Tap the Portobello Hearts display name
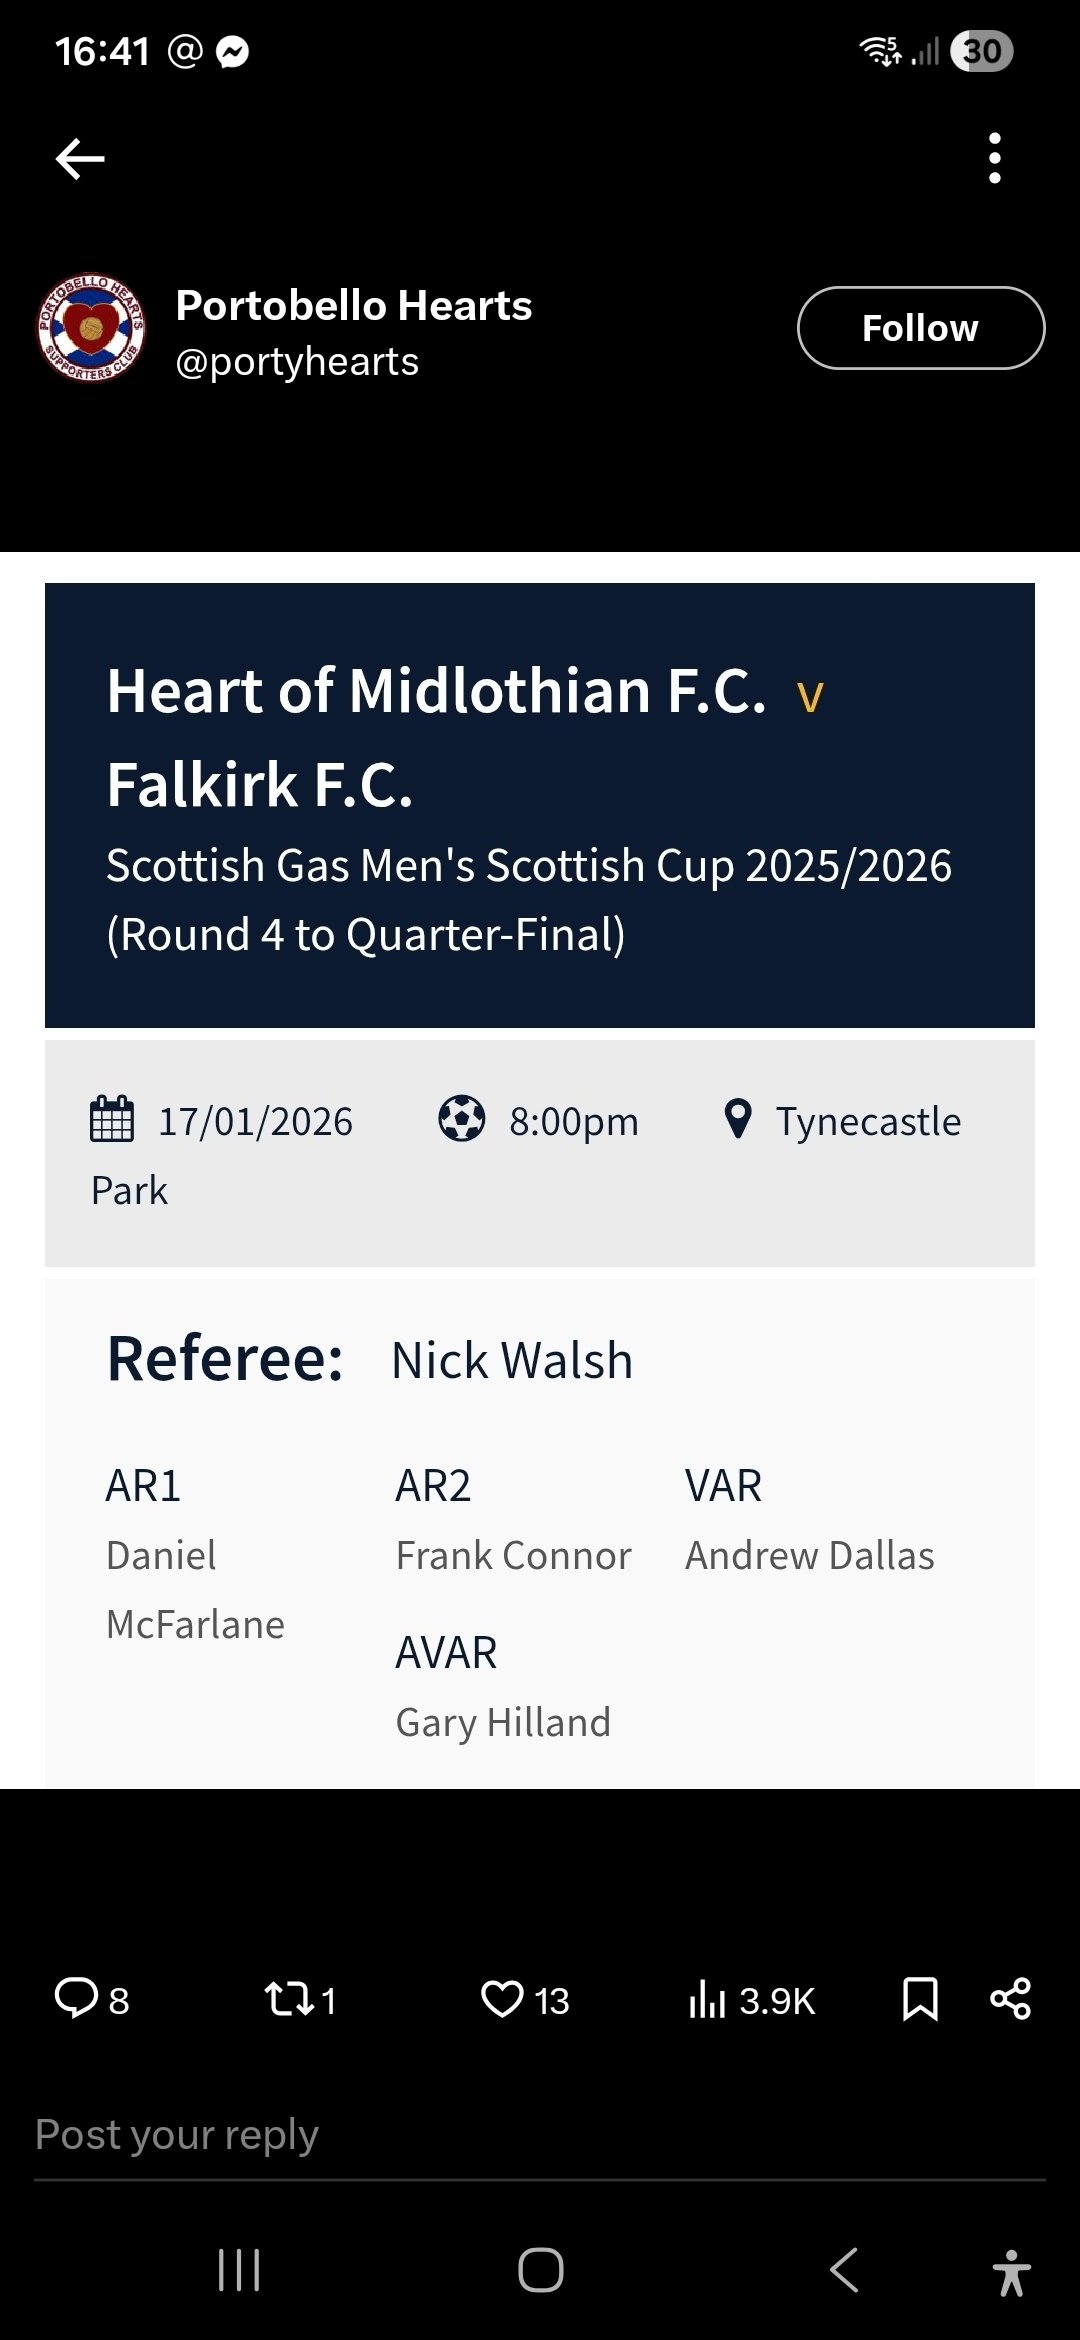The height and width of the screenshot is (2340, 1080). (x=354, y=305)
